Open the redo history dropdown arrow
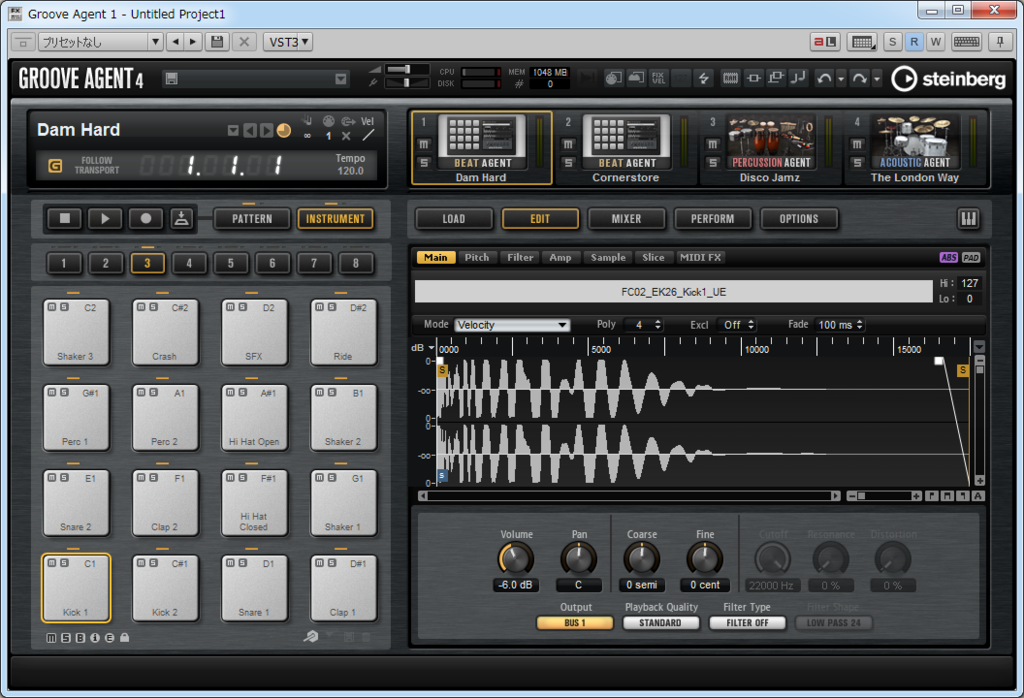1024x698 pixels. pos(876,79)
